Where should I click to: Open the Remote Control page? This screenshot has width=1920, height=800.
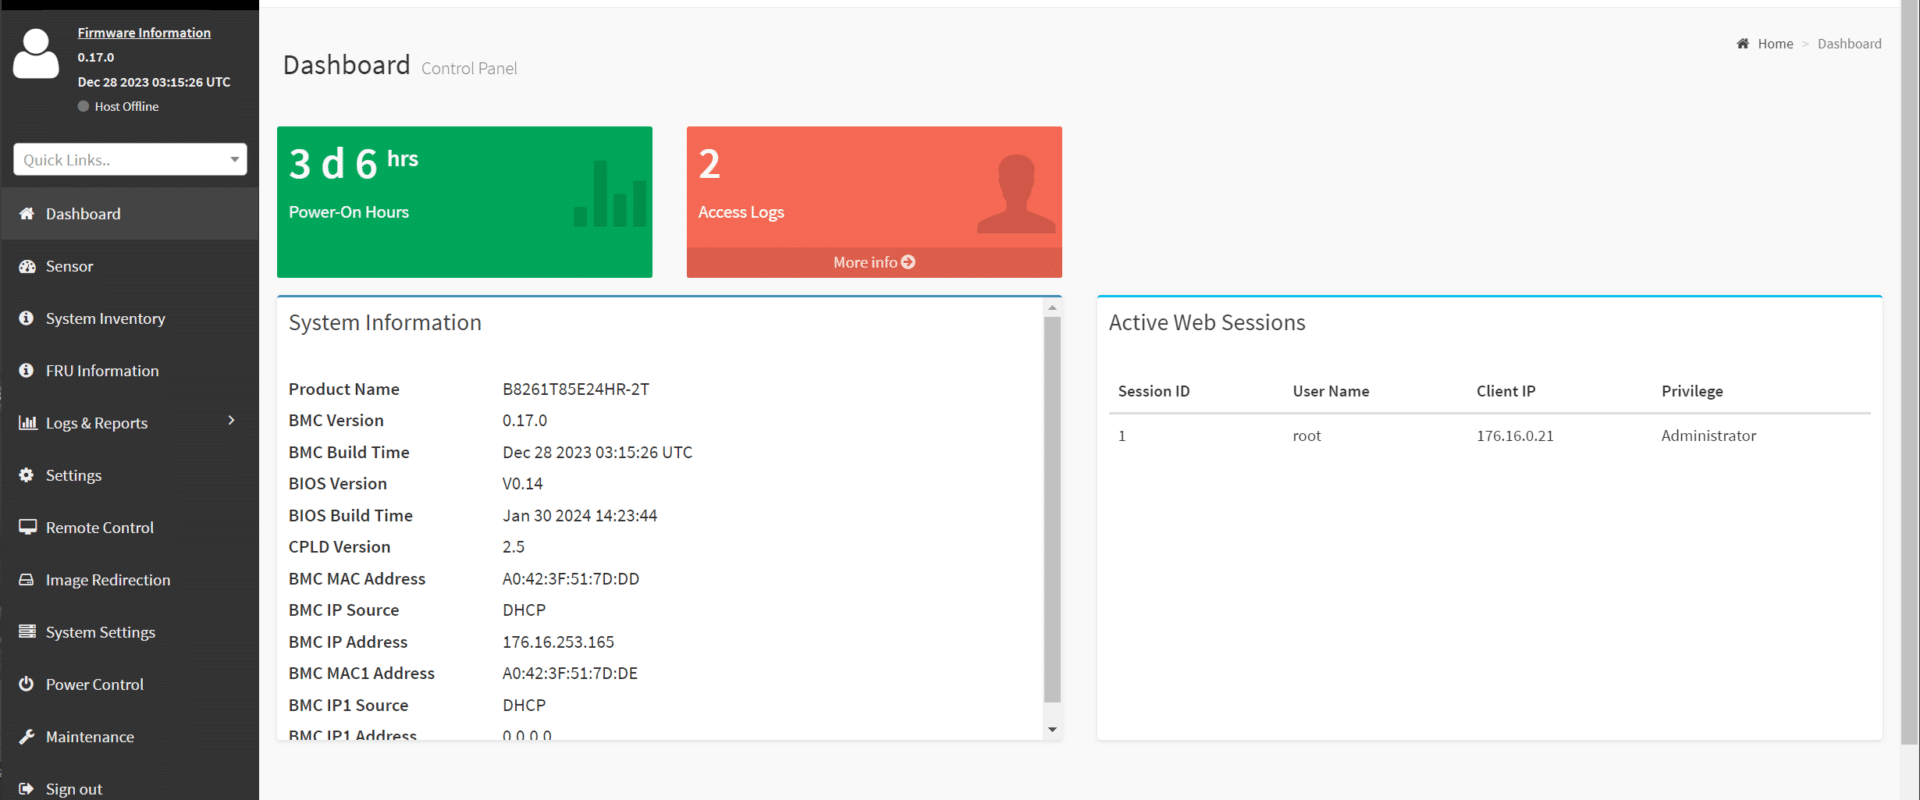(130, 527)
